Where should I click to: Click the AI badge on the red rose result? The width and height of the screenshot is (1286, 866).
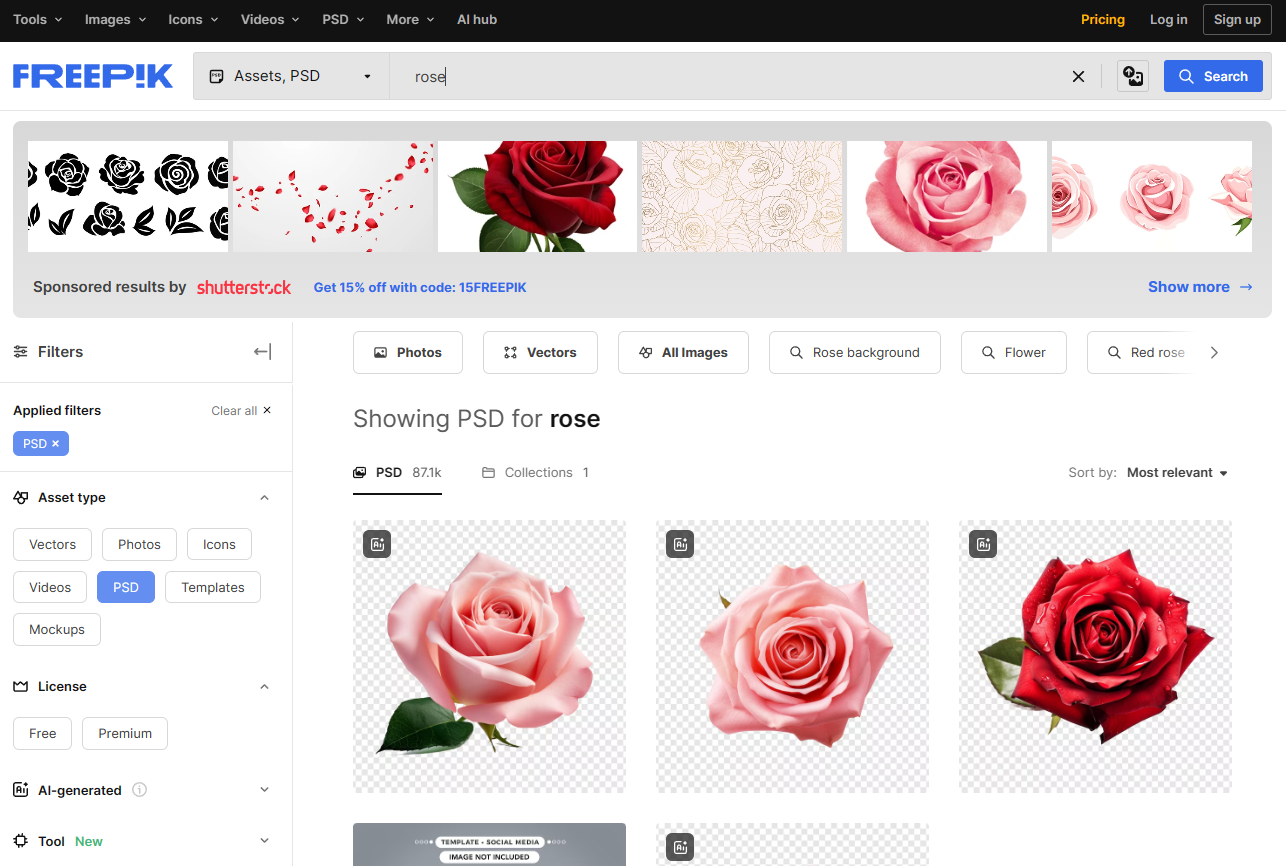click(x=983, y=544)
